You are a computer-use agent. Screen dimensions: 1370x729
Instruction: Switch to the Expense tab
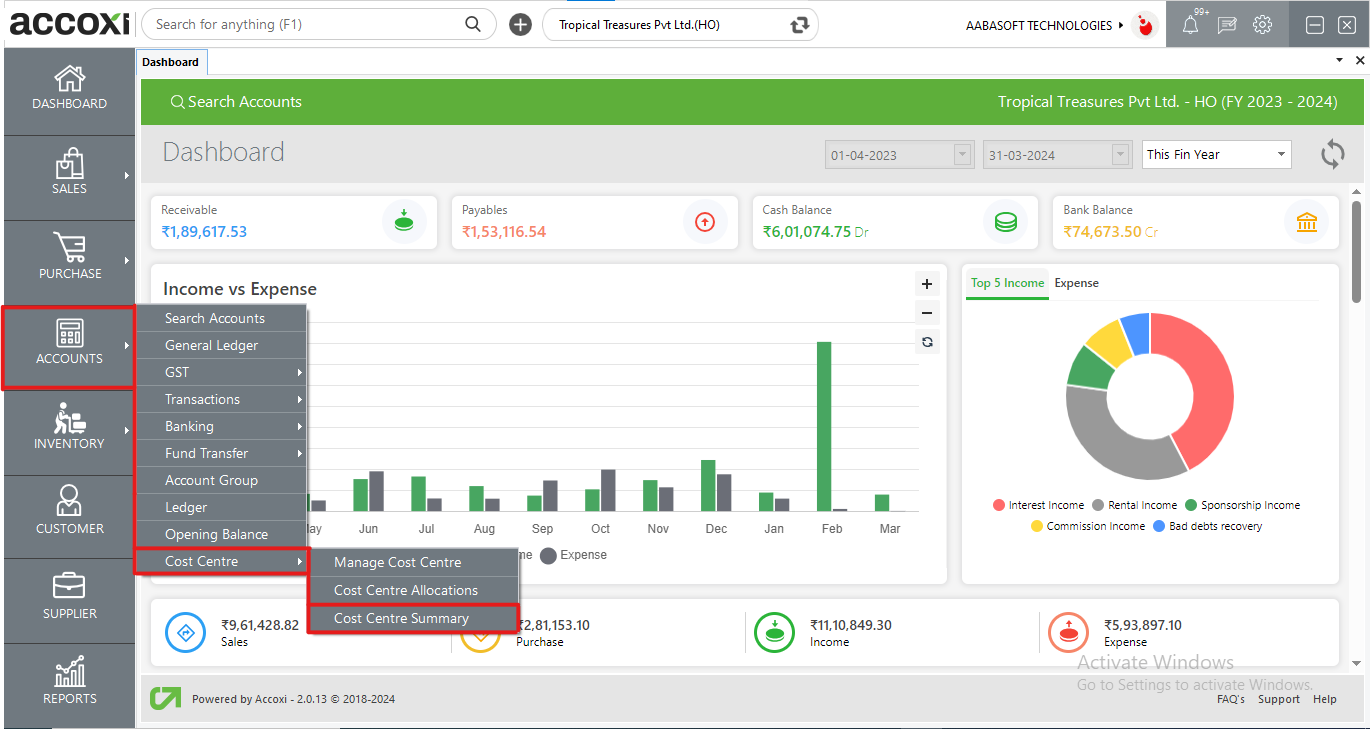pos(1076,283)
